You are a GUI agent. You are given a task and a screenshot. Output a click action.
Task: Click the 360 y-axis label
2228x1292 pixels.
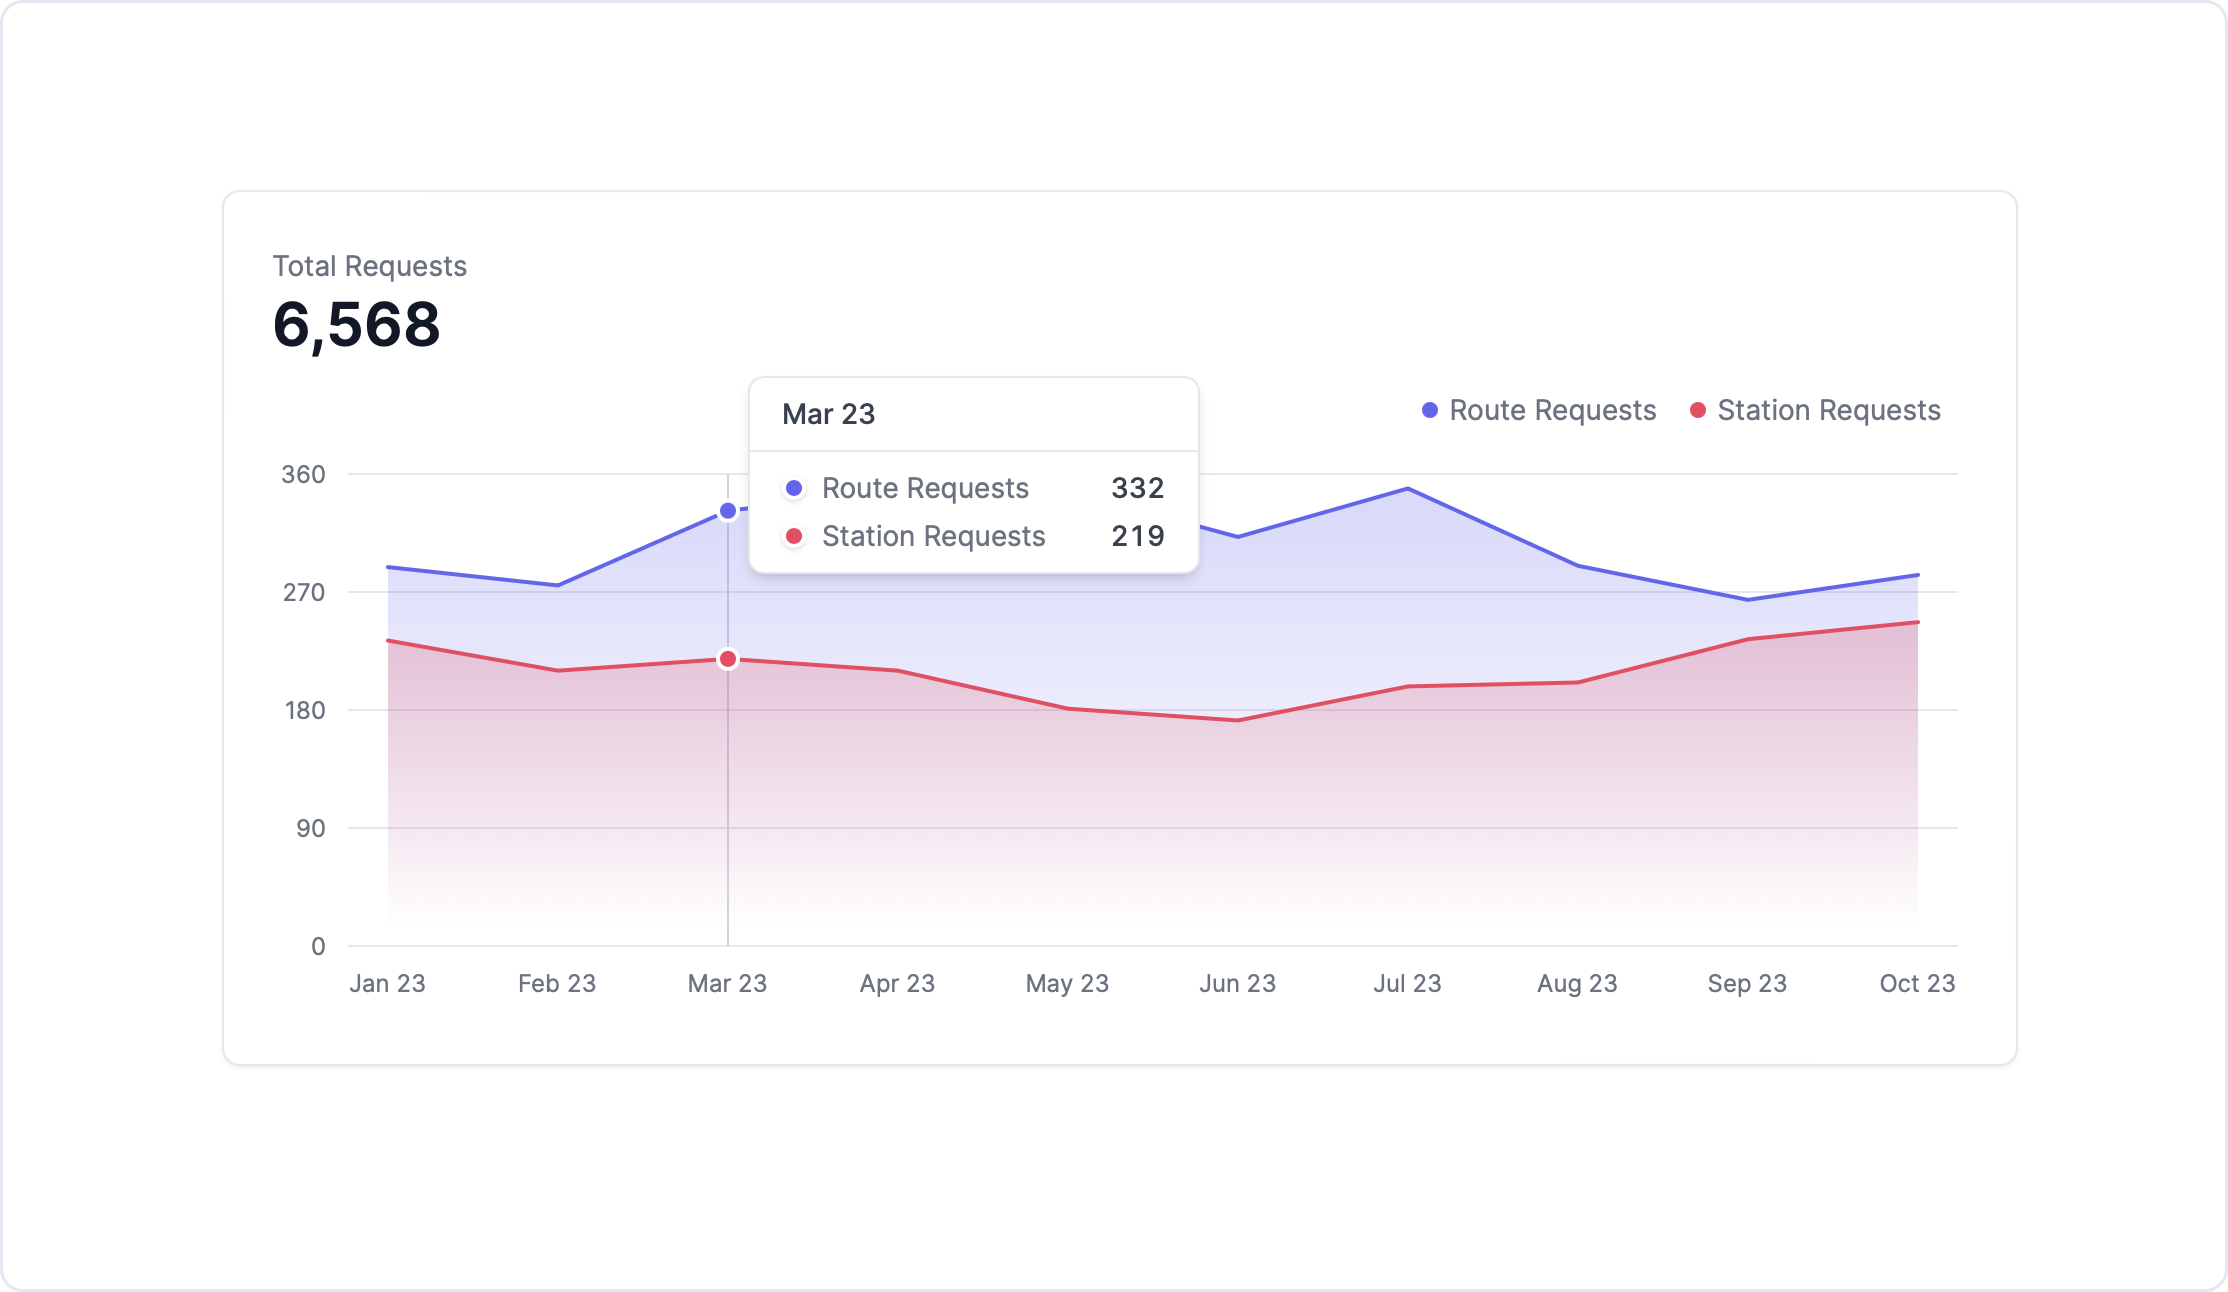click(x=303, y=474)
